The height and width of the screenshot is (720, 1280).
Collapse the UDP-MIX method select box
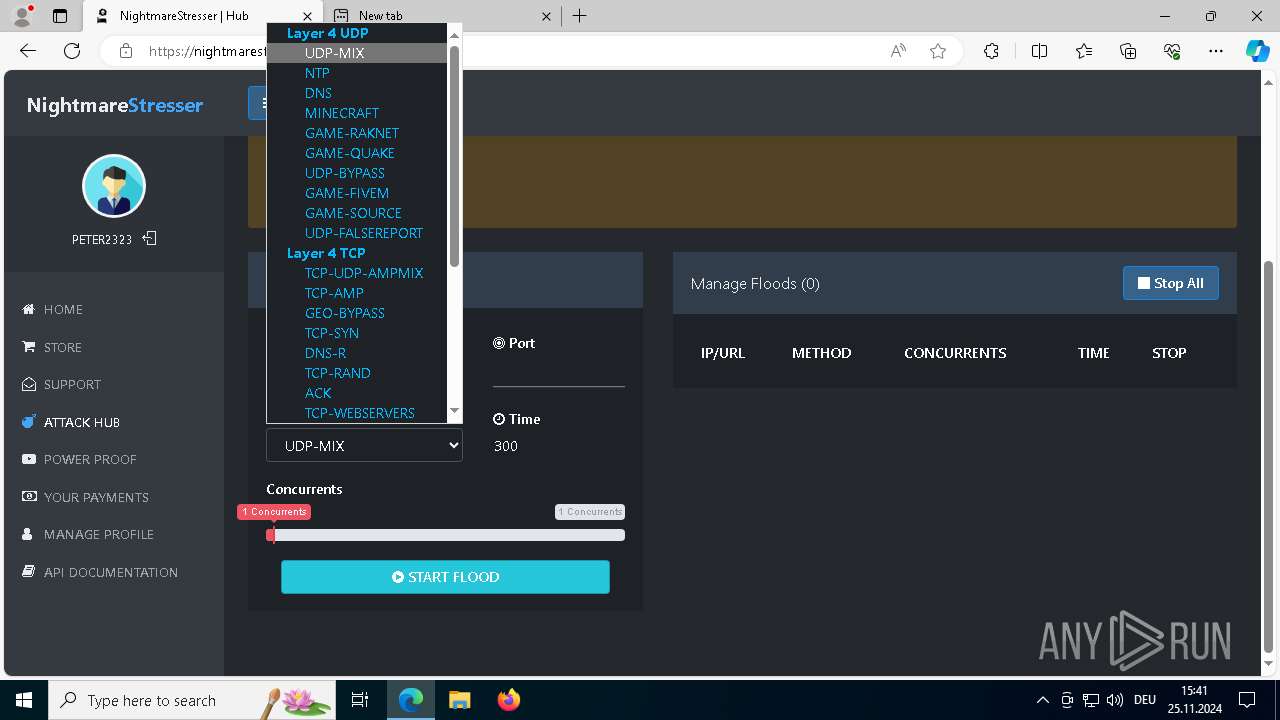click(364, 445)
